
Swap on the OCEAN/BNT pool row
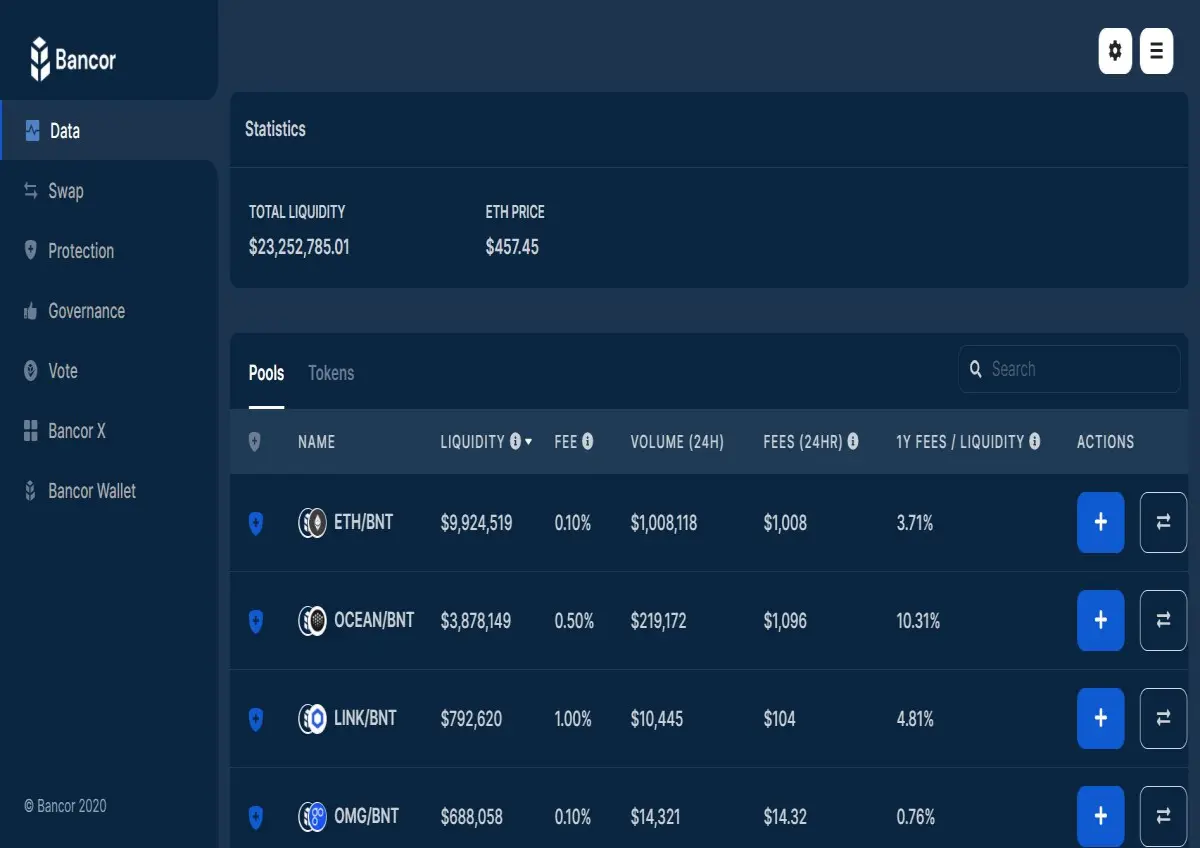pos(1163,620)
